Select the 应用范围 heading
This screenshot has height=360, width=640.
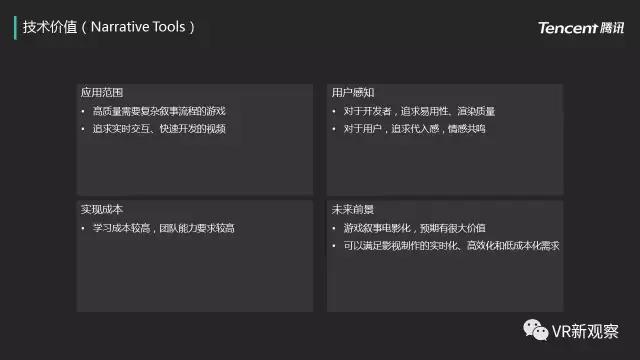tap(102, 93)
